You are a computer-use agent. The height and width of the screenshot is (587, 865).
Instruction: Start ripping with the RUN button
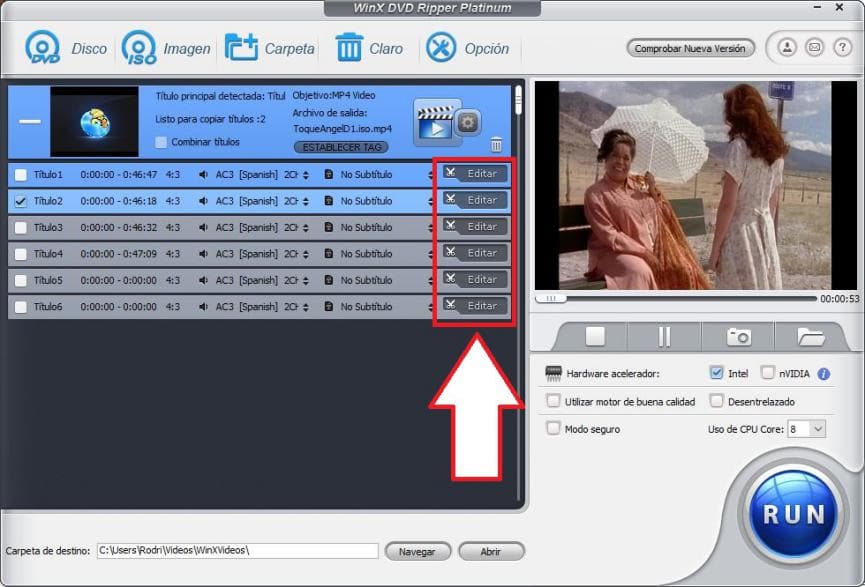click(791, 515)
